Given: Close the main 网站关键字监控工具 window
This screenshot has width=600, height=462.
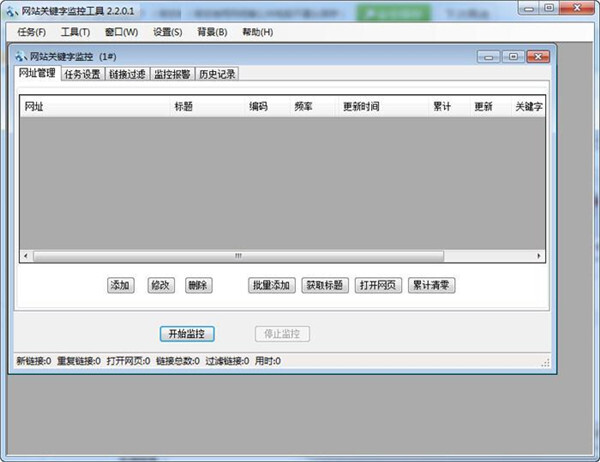Looking at the screenshot, I should [577, 8].
